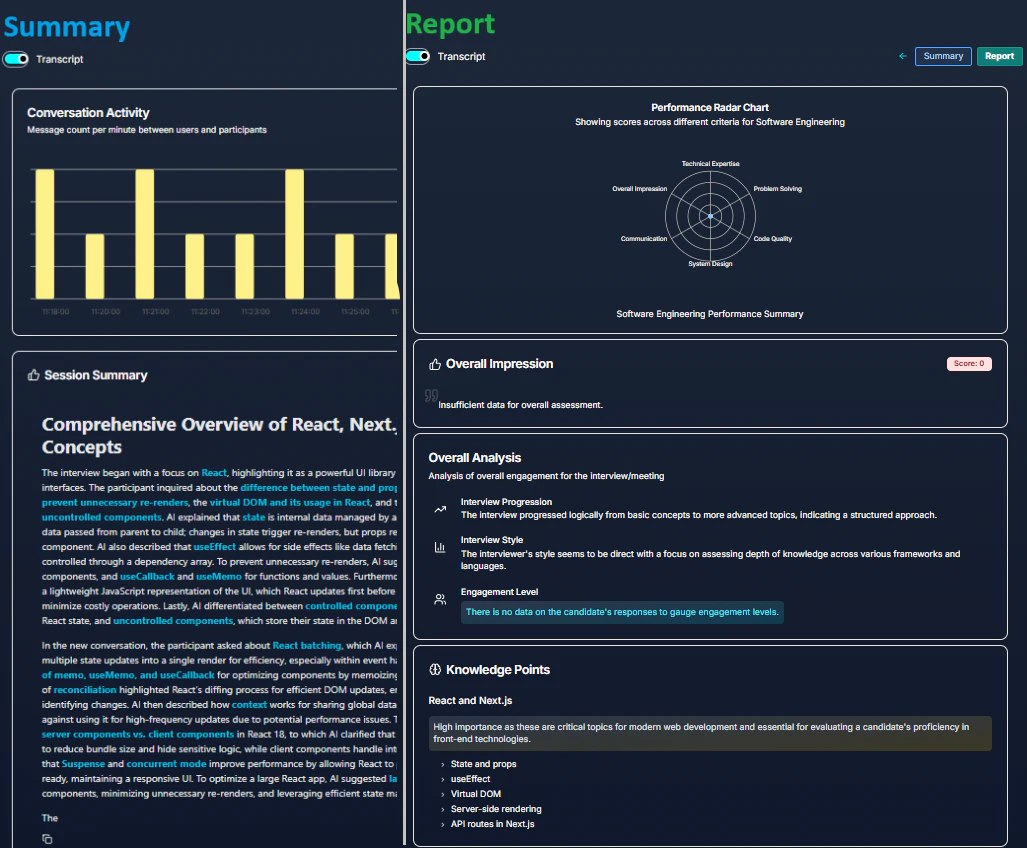Viewport: 1027px width, 848px height.
Task: Toggle the Transcript switch in Summary panel
Action: tap(16, 59)
